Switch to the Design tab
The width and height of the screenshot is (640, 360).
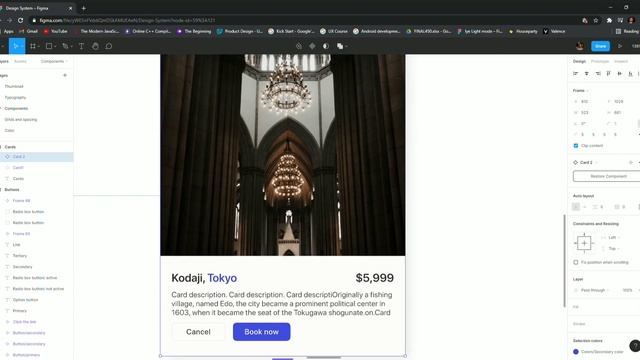click(x=579, y=61)
